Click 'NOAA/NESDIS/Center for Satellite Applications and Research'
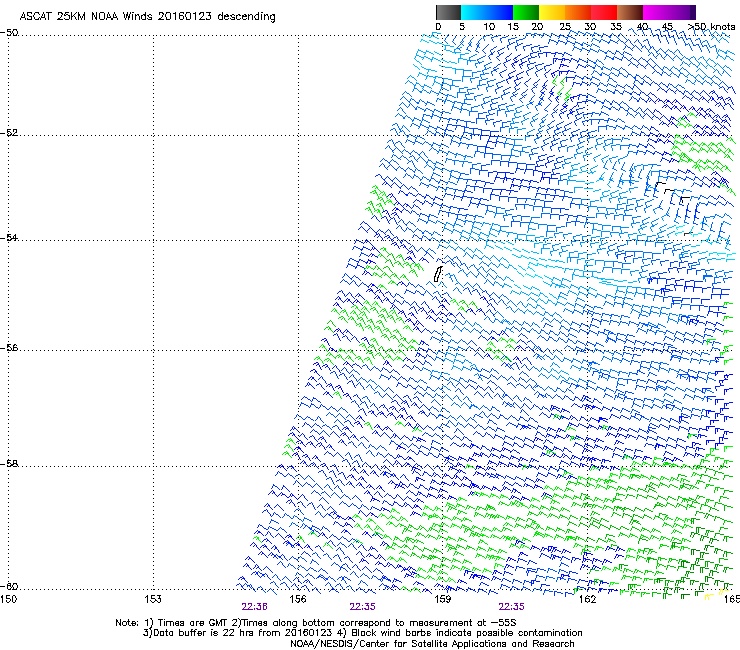Image resolution: width=740 pixels, height=650 pixels. click(x=432, y=644)
